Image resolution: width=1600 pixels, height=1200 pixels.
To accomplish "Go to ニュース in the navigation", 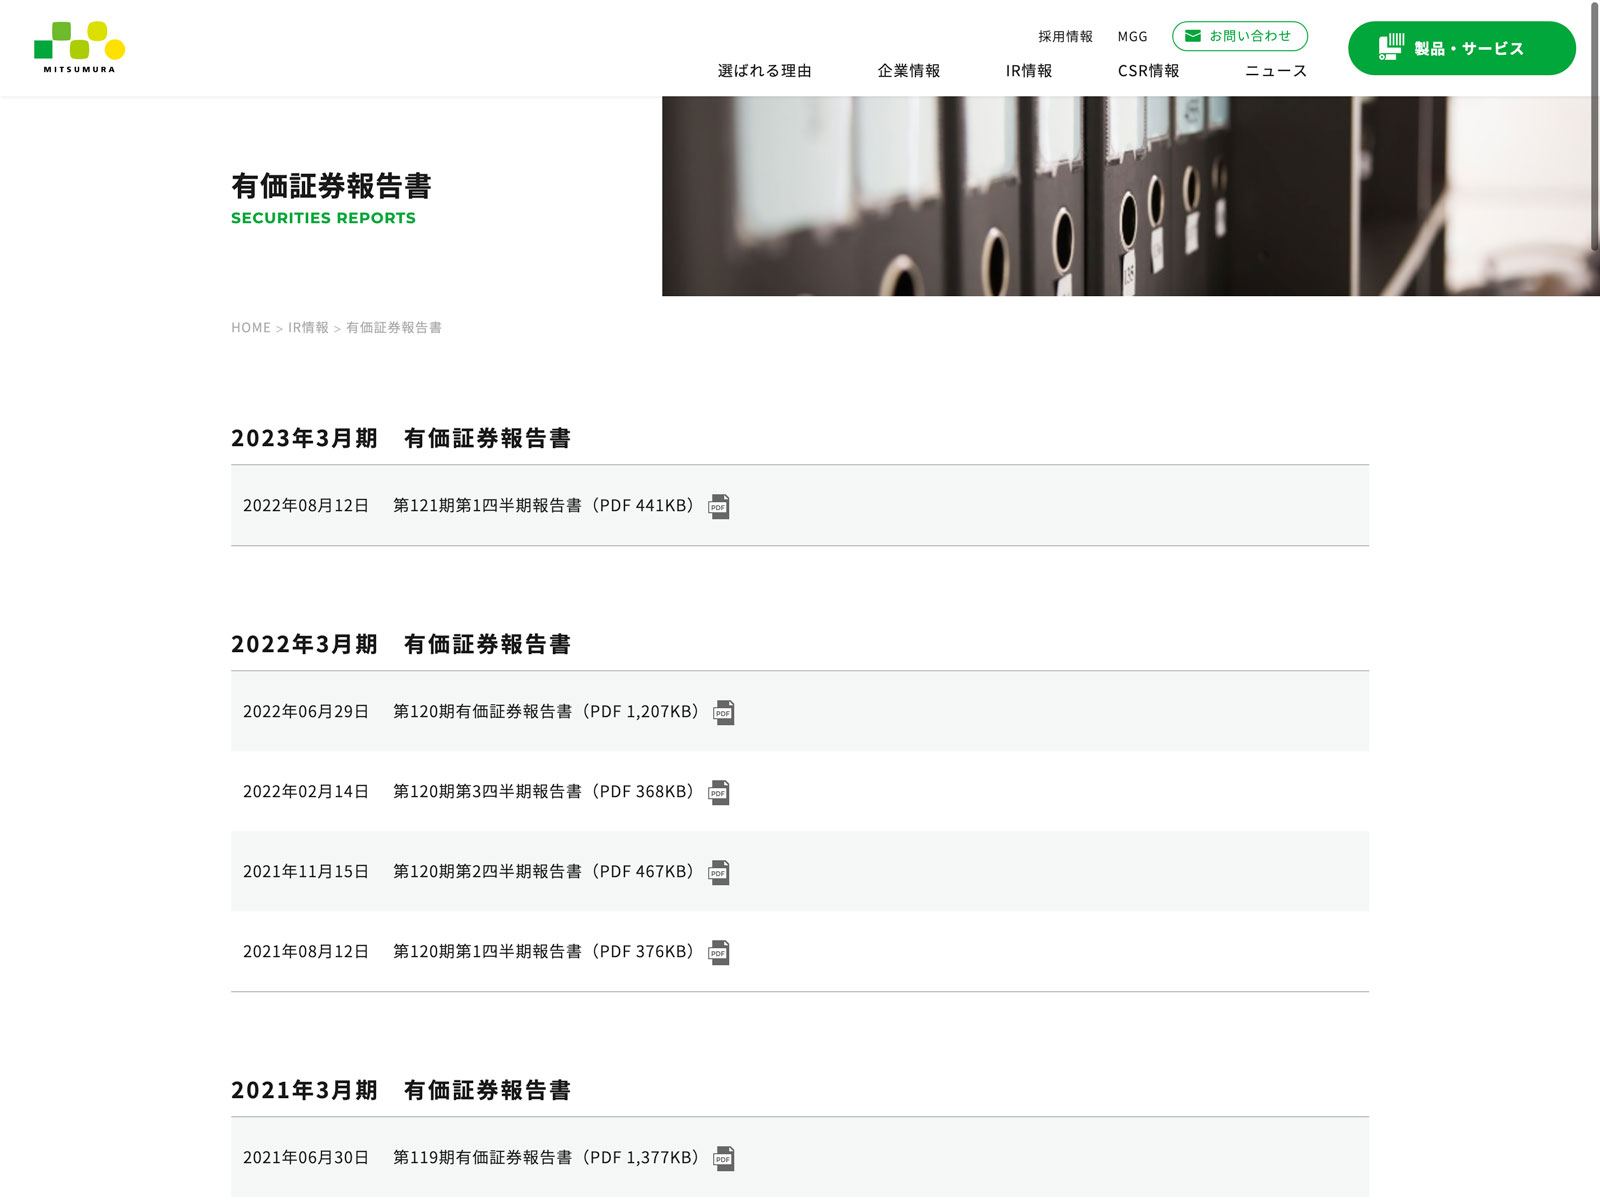I will point(1275,71).
